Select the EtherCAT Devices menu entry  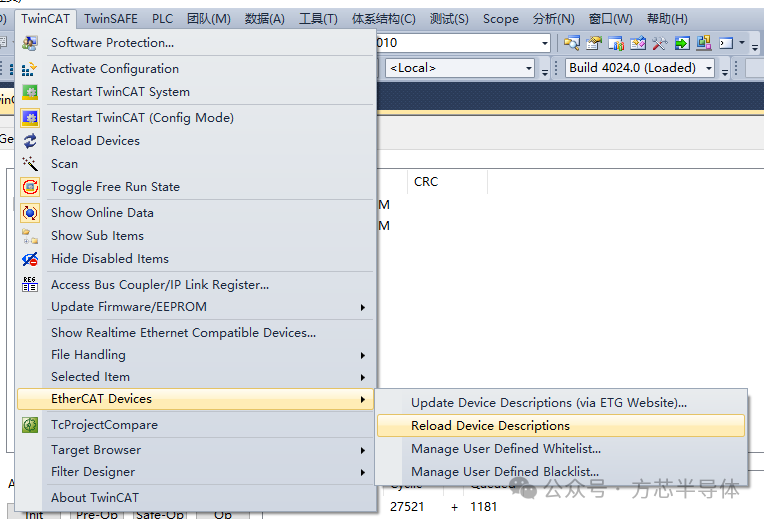click(195, 399)
